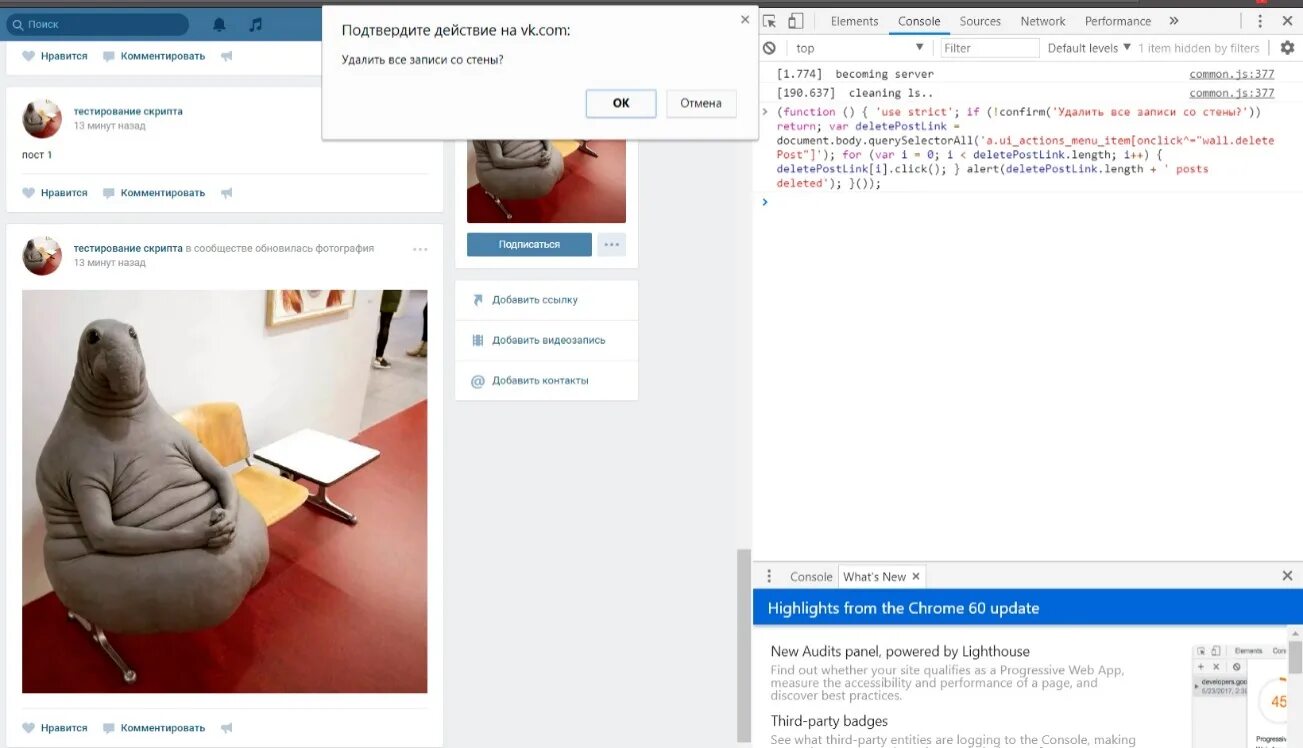Image resolution: width=1303 pixels, height=748 pixels.
Task: Open VK music note icon
Action: click(256, 24)
